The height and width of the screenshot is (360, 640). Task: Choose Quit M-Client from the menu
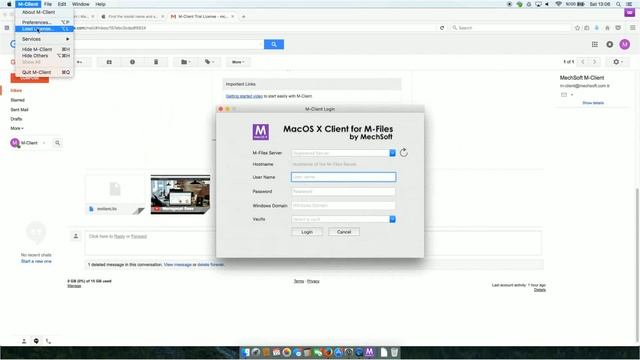[x=44, y=72]
